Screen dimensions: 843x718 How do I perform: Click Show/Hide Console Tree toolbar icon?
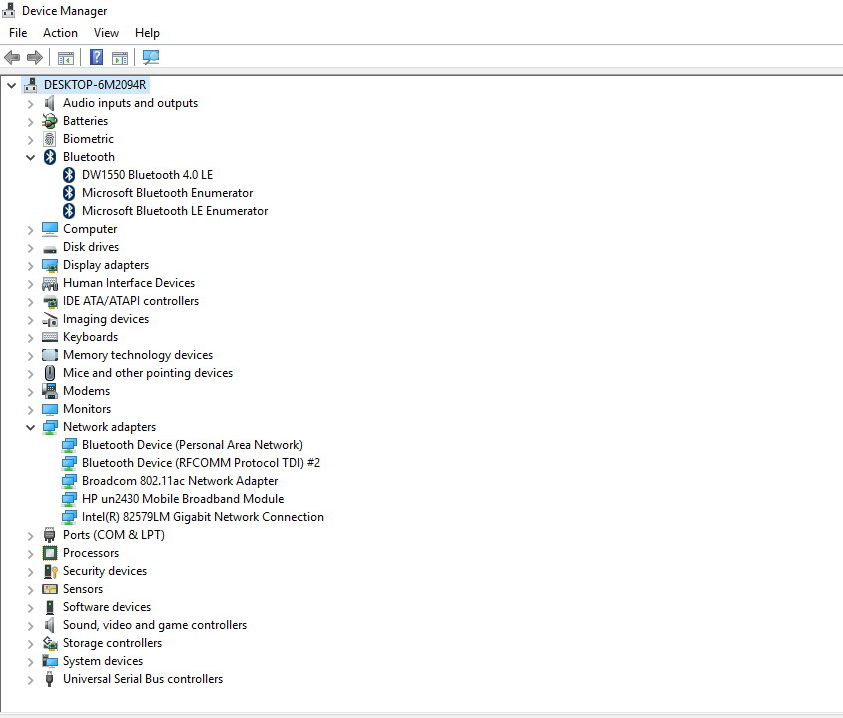pyautogui.click(x=66, y=58)
